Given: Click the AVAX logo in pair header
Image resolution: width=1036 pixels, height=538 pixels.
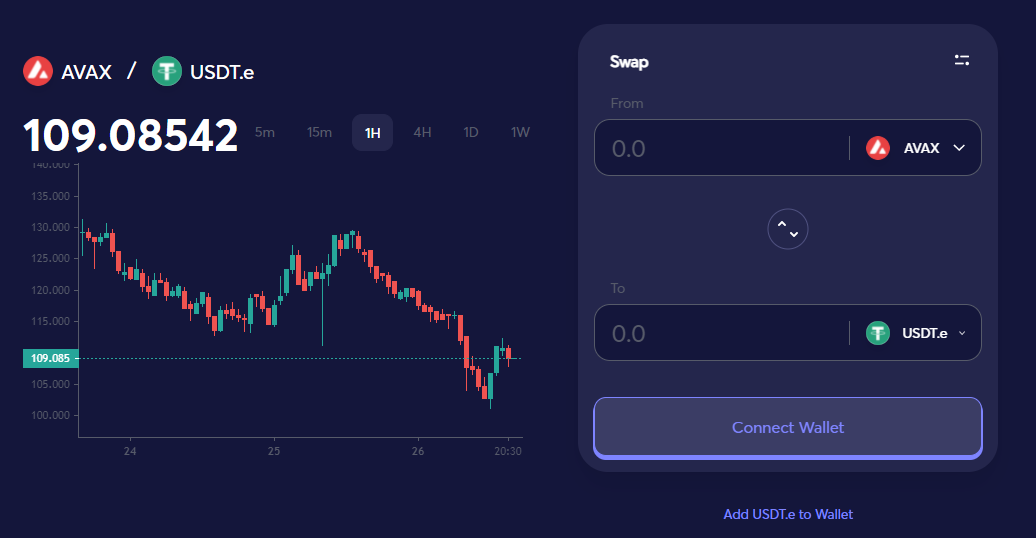Looking at the screenshot, I should coord(38,71).
